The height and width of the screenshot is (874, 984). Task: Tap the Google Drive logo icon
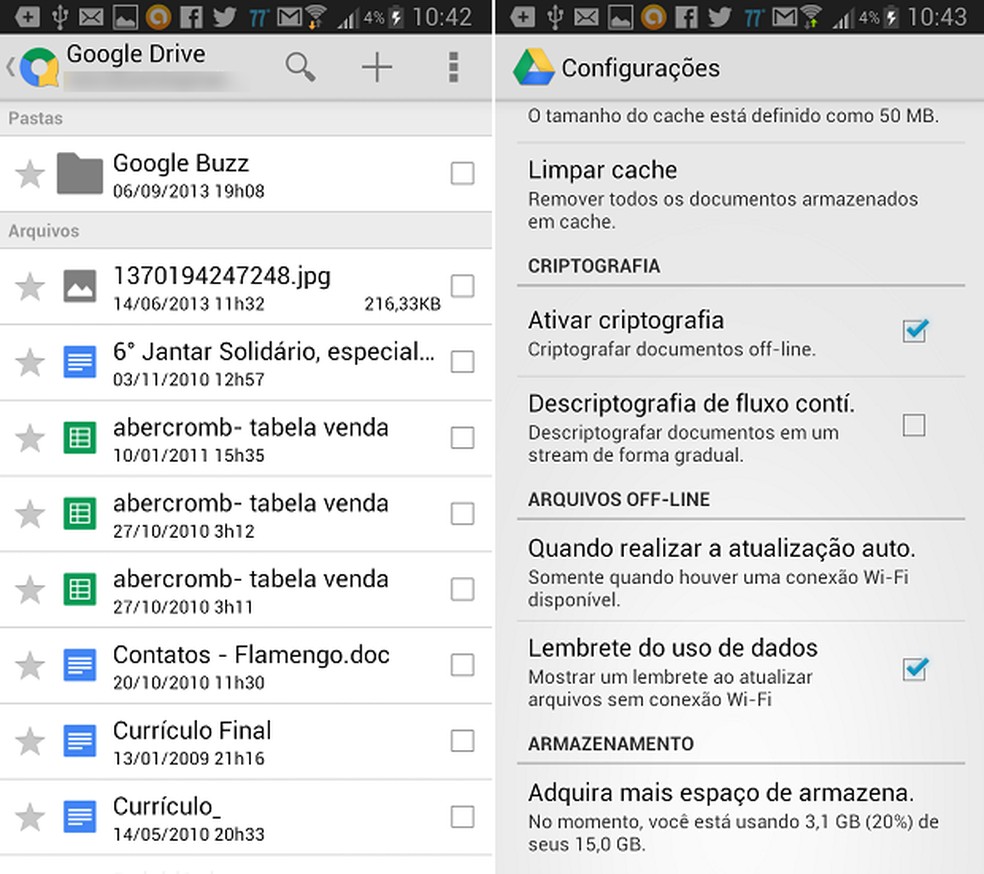[x=37, y=67]
